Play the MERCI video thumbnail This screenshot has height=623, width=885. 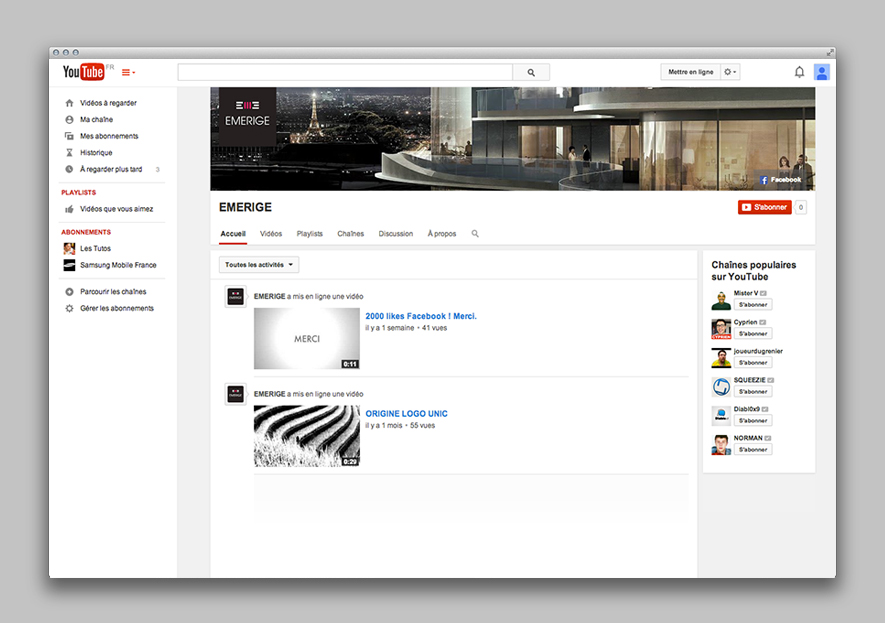point(306,339)
